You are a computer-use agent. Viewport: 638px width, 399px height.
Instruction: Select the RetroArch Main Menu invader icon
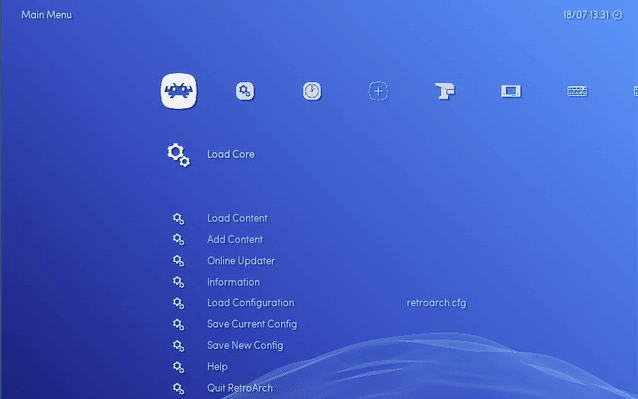point(179,91)
